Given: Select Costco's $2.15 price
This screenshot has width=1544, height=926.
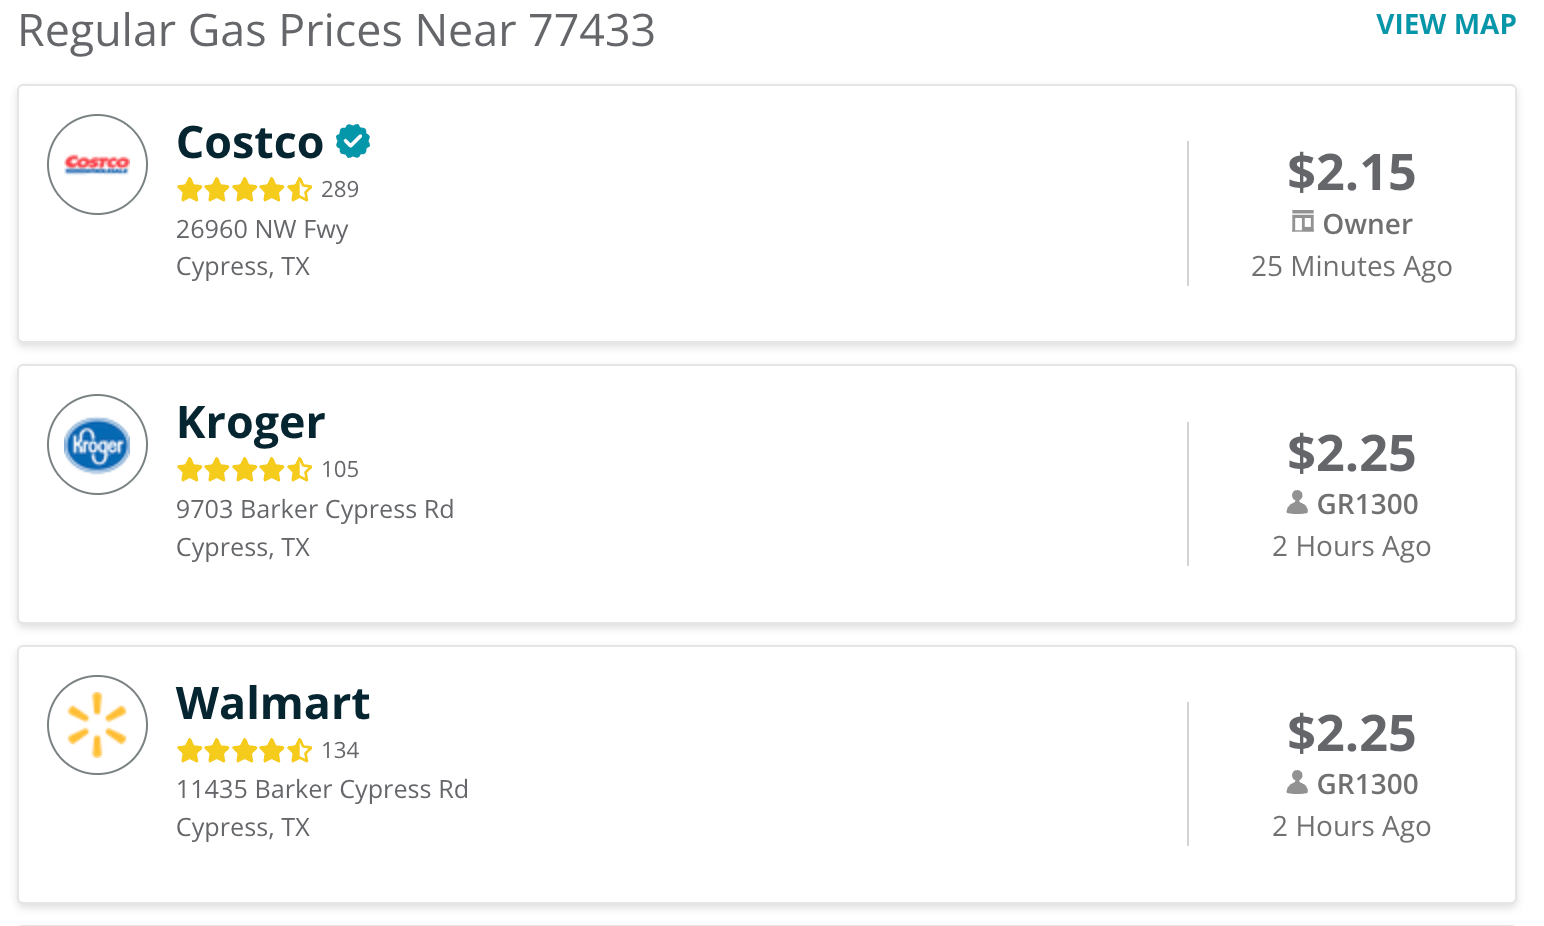Looking at the screenshot, I should pyautogui.click(x=1351, y=173).
